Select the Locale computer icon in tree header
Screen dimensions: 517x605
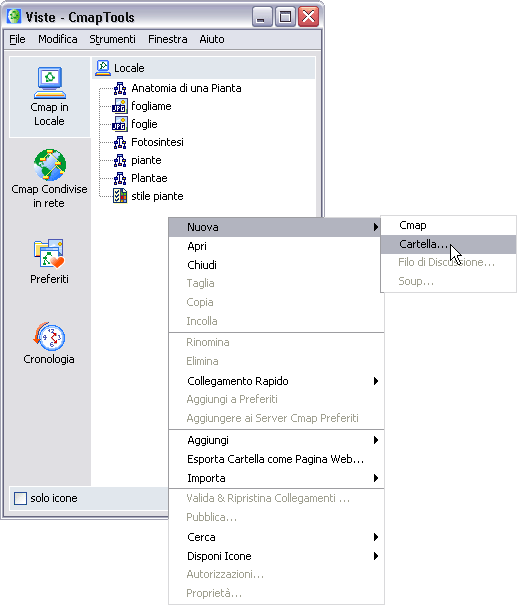click(x=103, y=68)
